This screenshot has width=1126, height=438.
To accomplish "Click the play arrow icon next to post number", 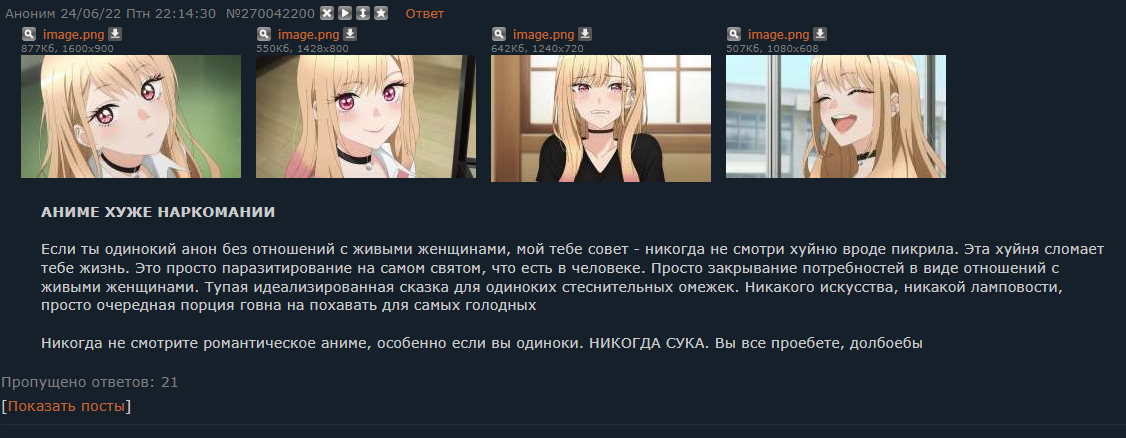I will (x=345, y=13).
